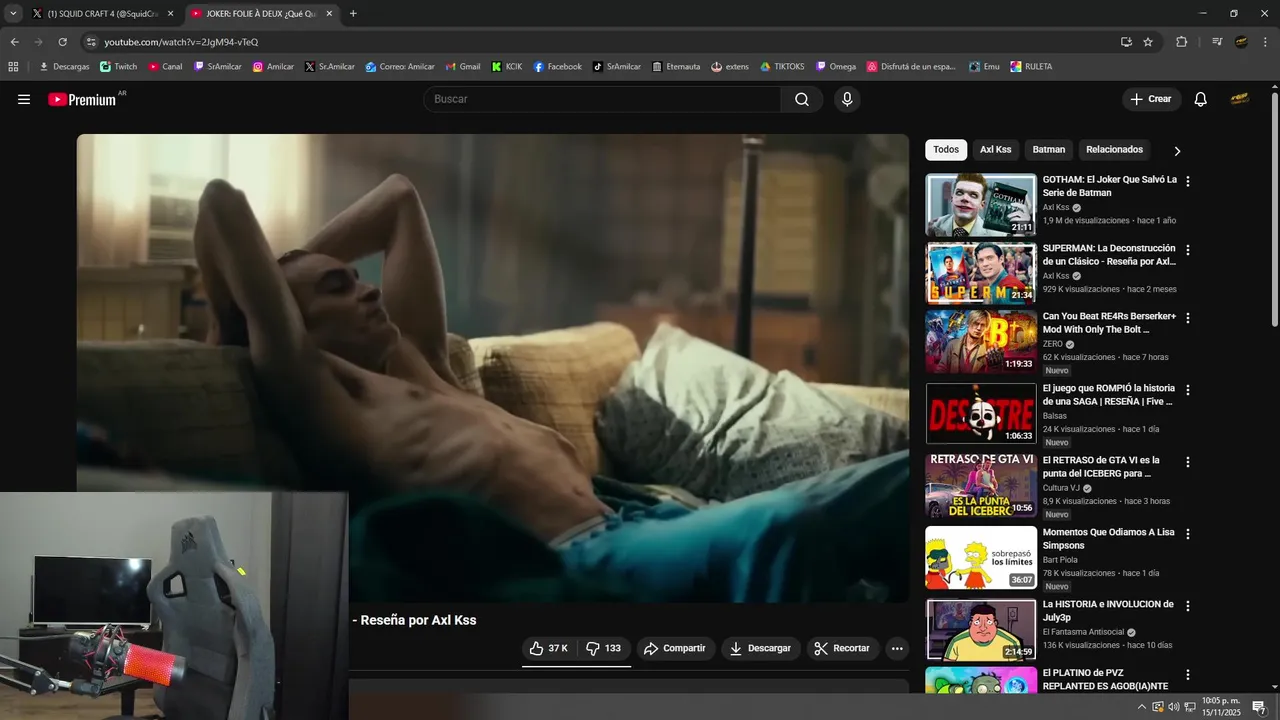Image resolution: width=1280 pixels, height=720 pixels.
Task: Click the Joker video player frame
Action: [x=493, y=368]
